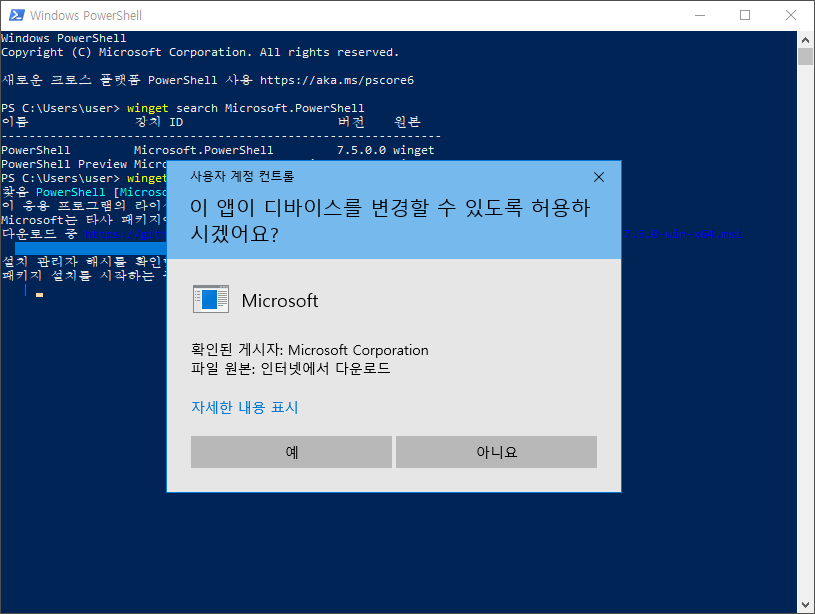Close the User Account Control dialog
Image resolution: width=815 pixels, height=614 pixels.
[x=599, y=177]
